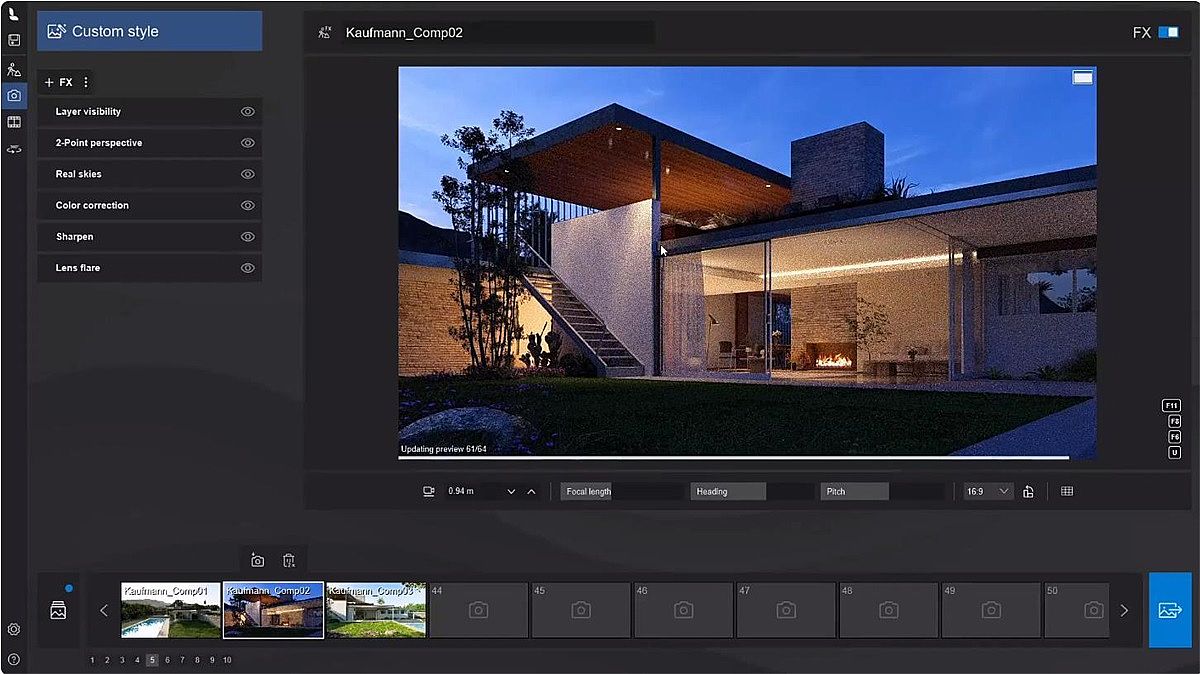This screenshot has width=1200, height=674.
Task: Switch to Movie mode film strip icon
Action: pos(13,122)
